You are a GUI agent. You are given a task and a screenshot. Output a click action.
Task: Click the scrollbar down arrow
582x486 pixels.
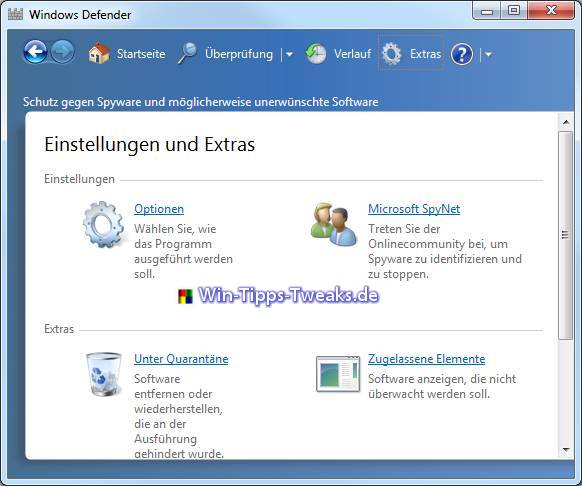(x=566, y=450)
